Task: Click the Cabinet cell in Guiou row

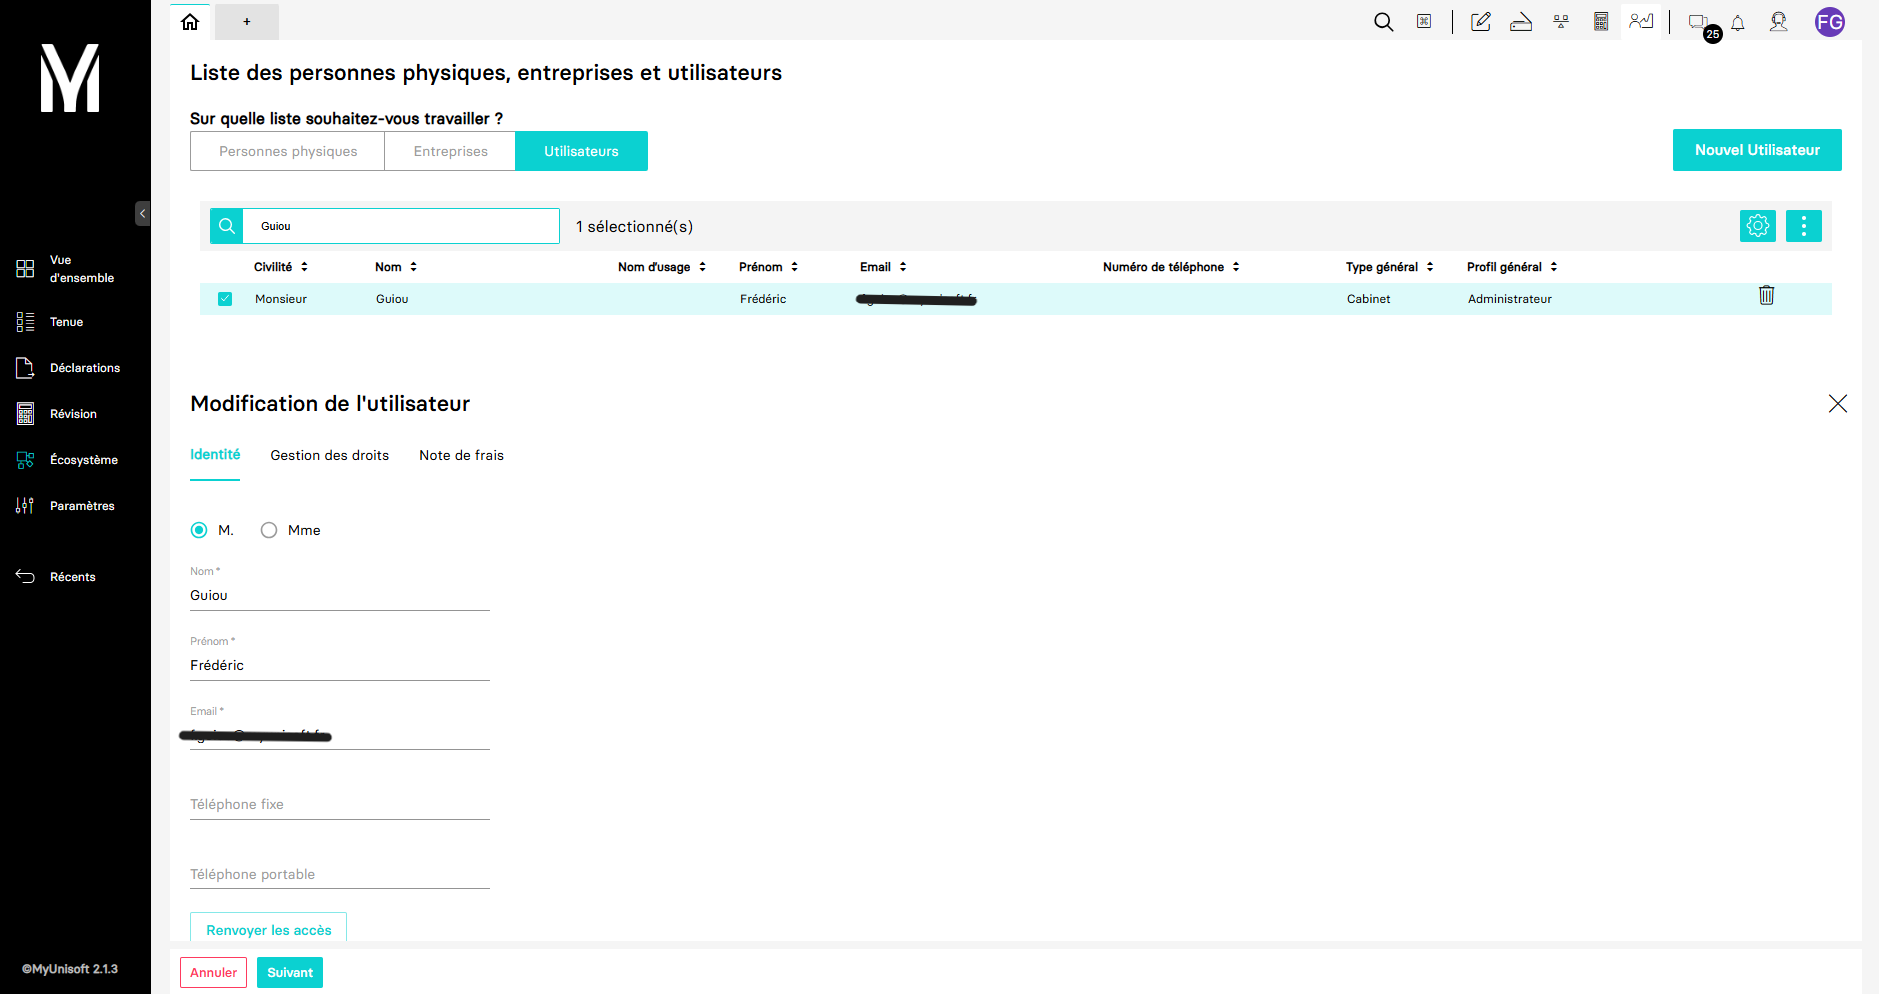Action: [x=1369, y=299]
